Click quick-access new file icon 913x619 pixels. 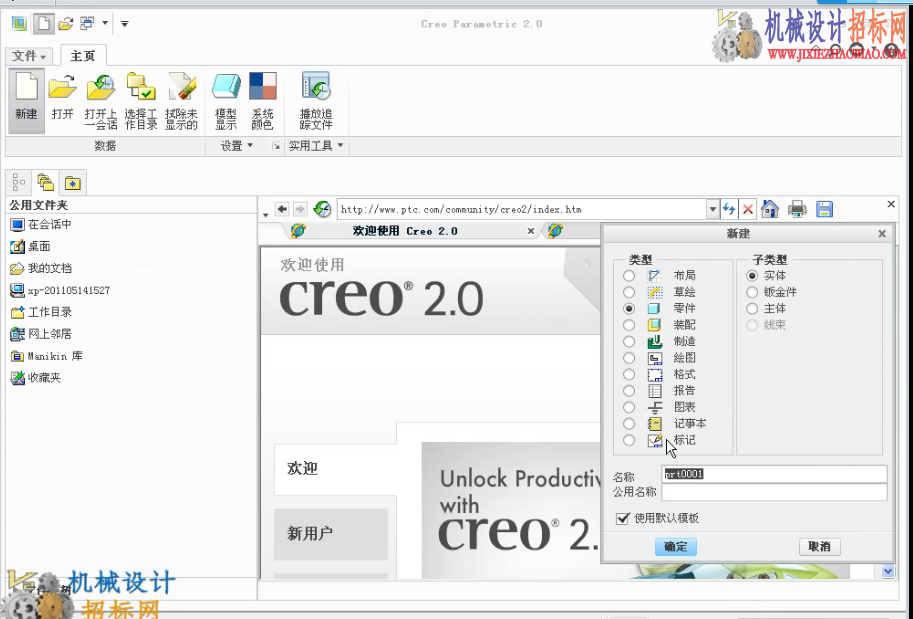coord(43,23)
